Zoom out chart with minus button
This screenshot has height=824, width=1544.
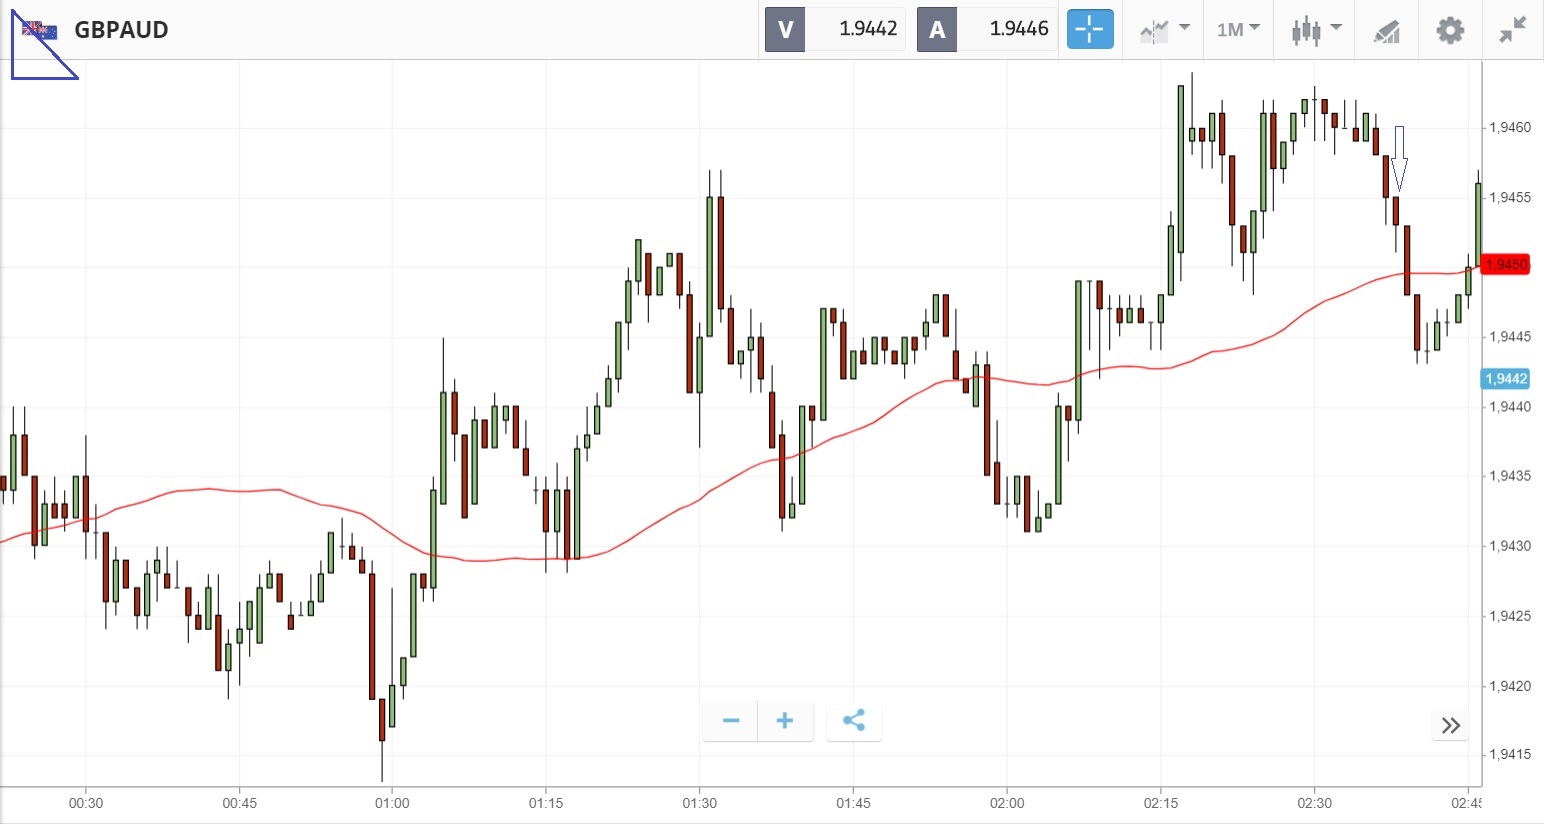[x=731, y=721]
